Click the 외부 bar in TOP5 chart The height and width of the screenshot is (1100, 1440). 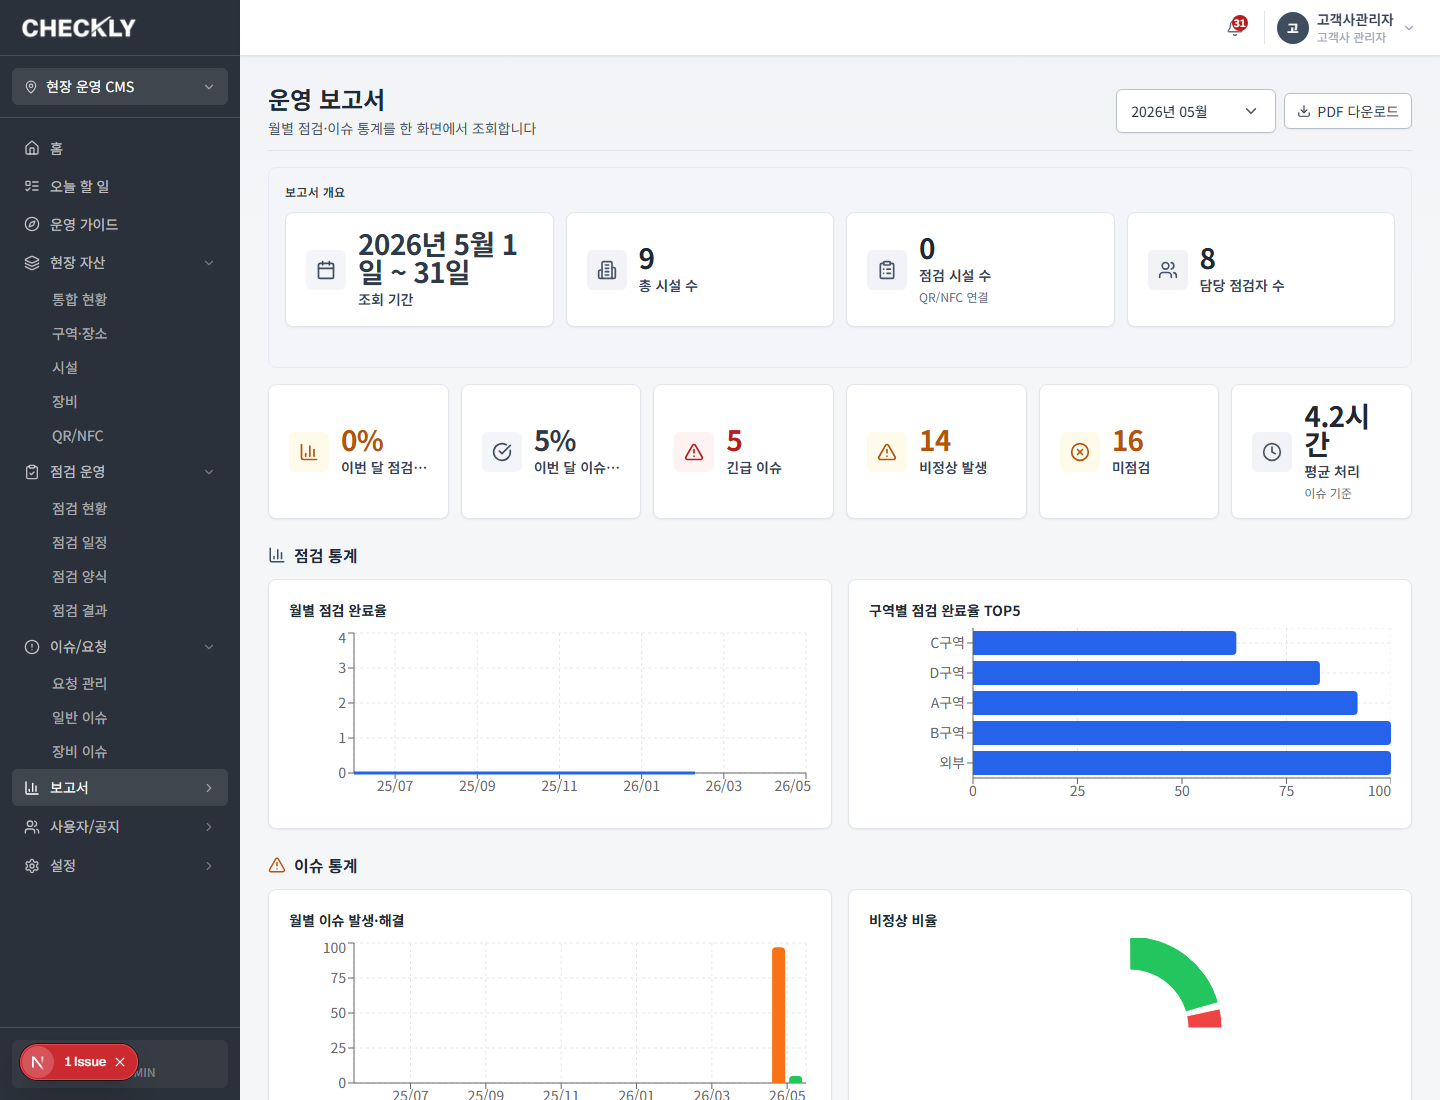coord(1182,763)
